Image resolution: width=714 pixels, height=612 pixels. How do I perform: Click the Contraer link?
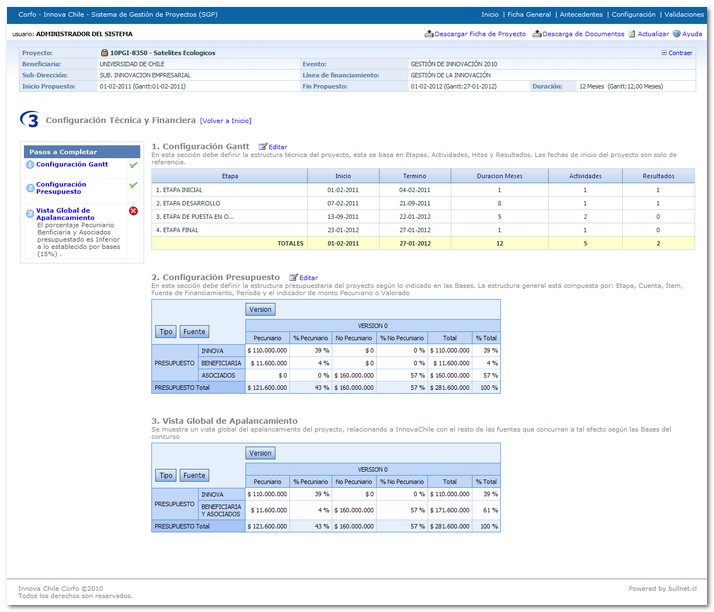pos(680,53)
